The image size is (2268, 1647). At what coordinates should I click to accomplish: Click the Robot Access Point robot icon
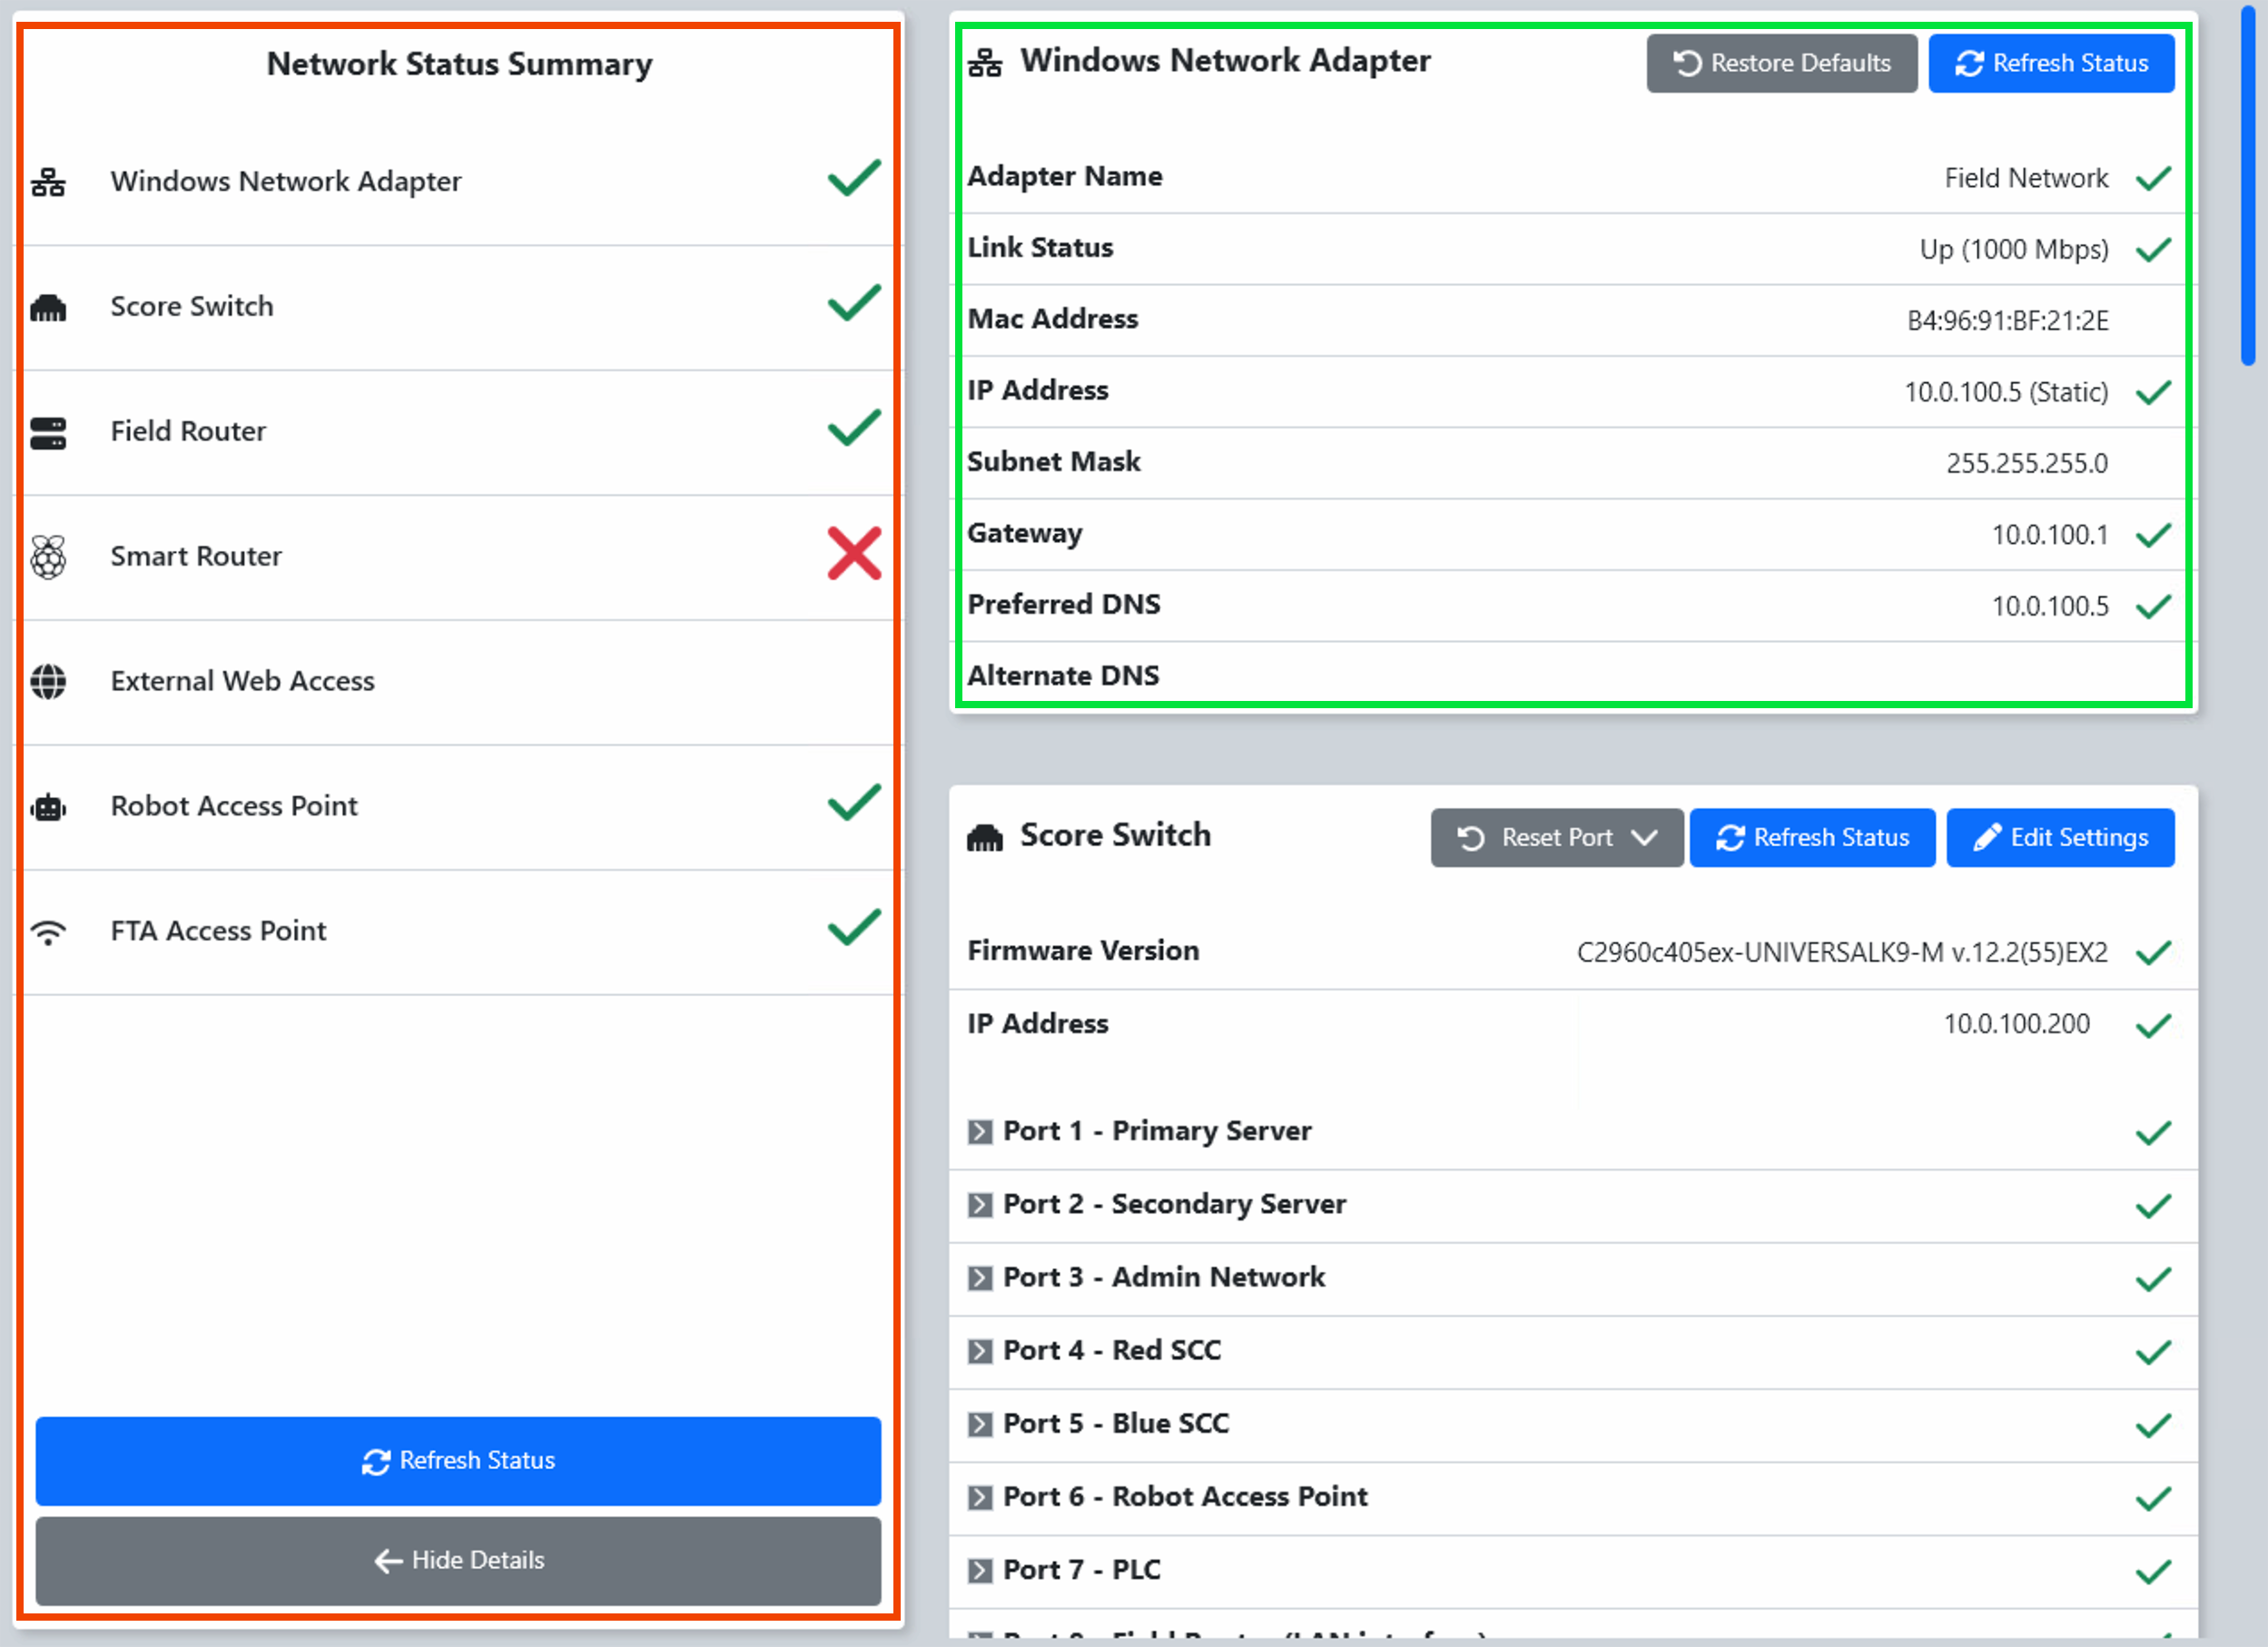(x=48, y=807)
